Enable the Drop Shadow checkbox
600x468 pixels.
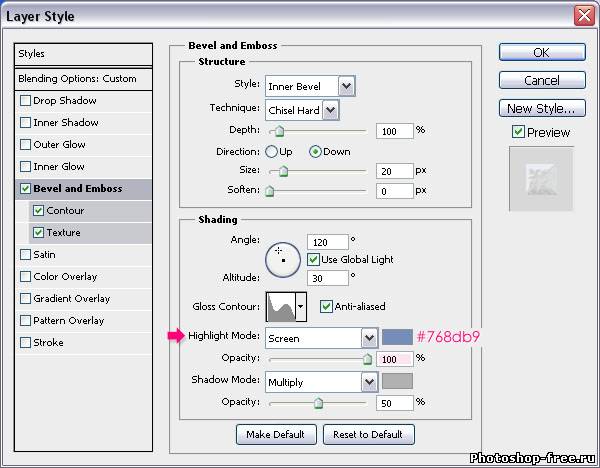(x=26, y=101)
